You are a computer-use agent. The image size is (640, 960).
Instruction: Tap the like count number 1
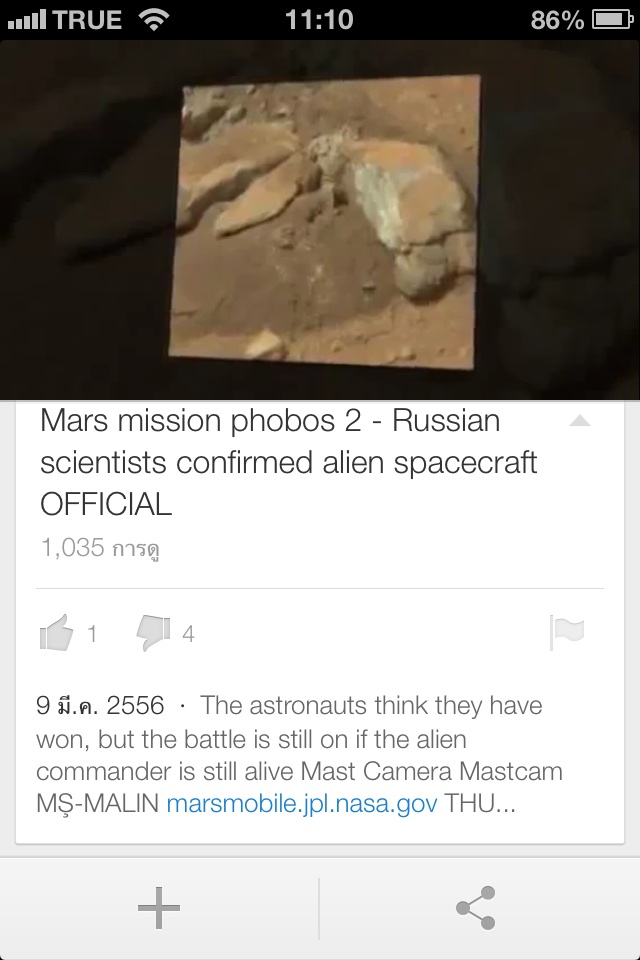coord(92,634)
